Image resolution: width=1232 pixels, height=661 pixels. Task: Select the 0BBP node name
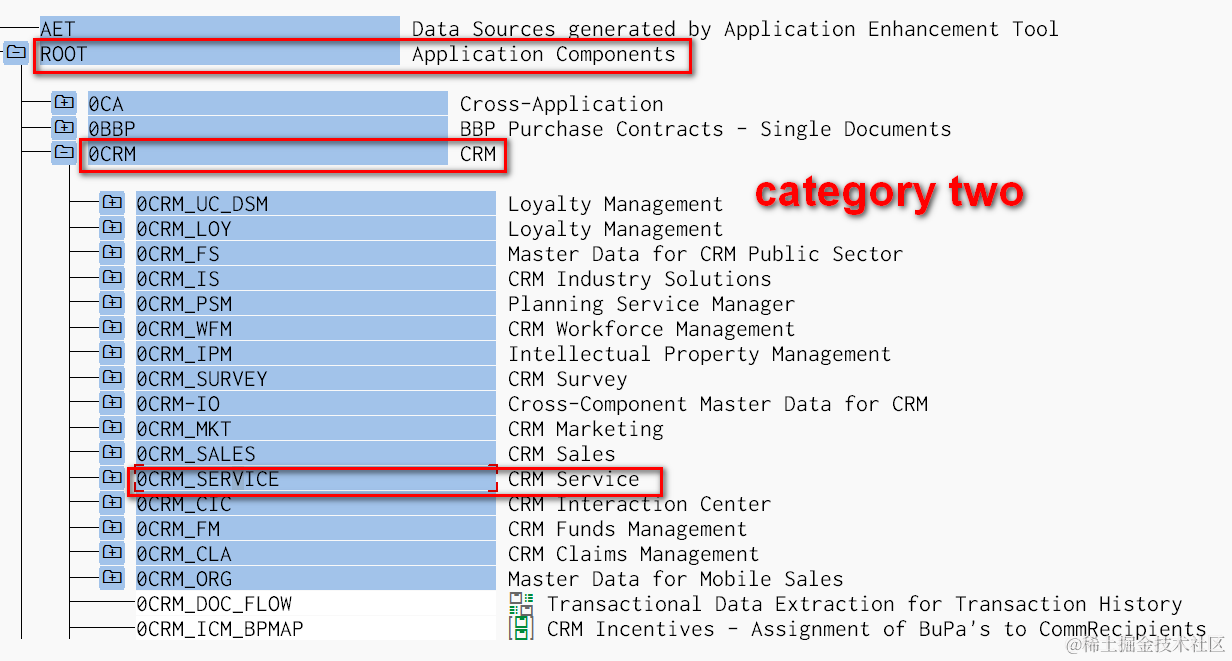[112, 129]
